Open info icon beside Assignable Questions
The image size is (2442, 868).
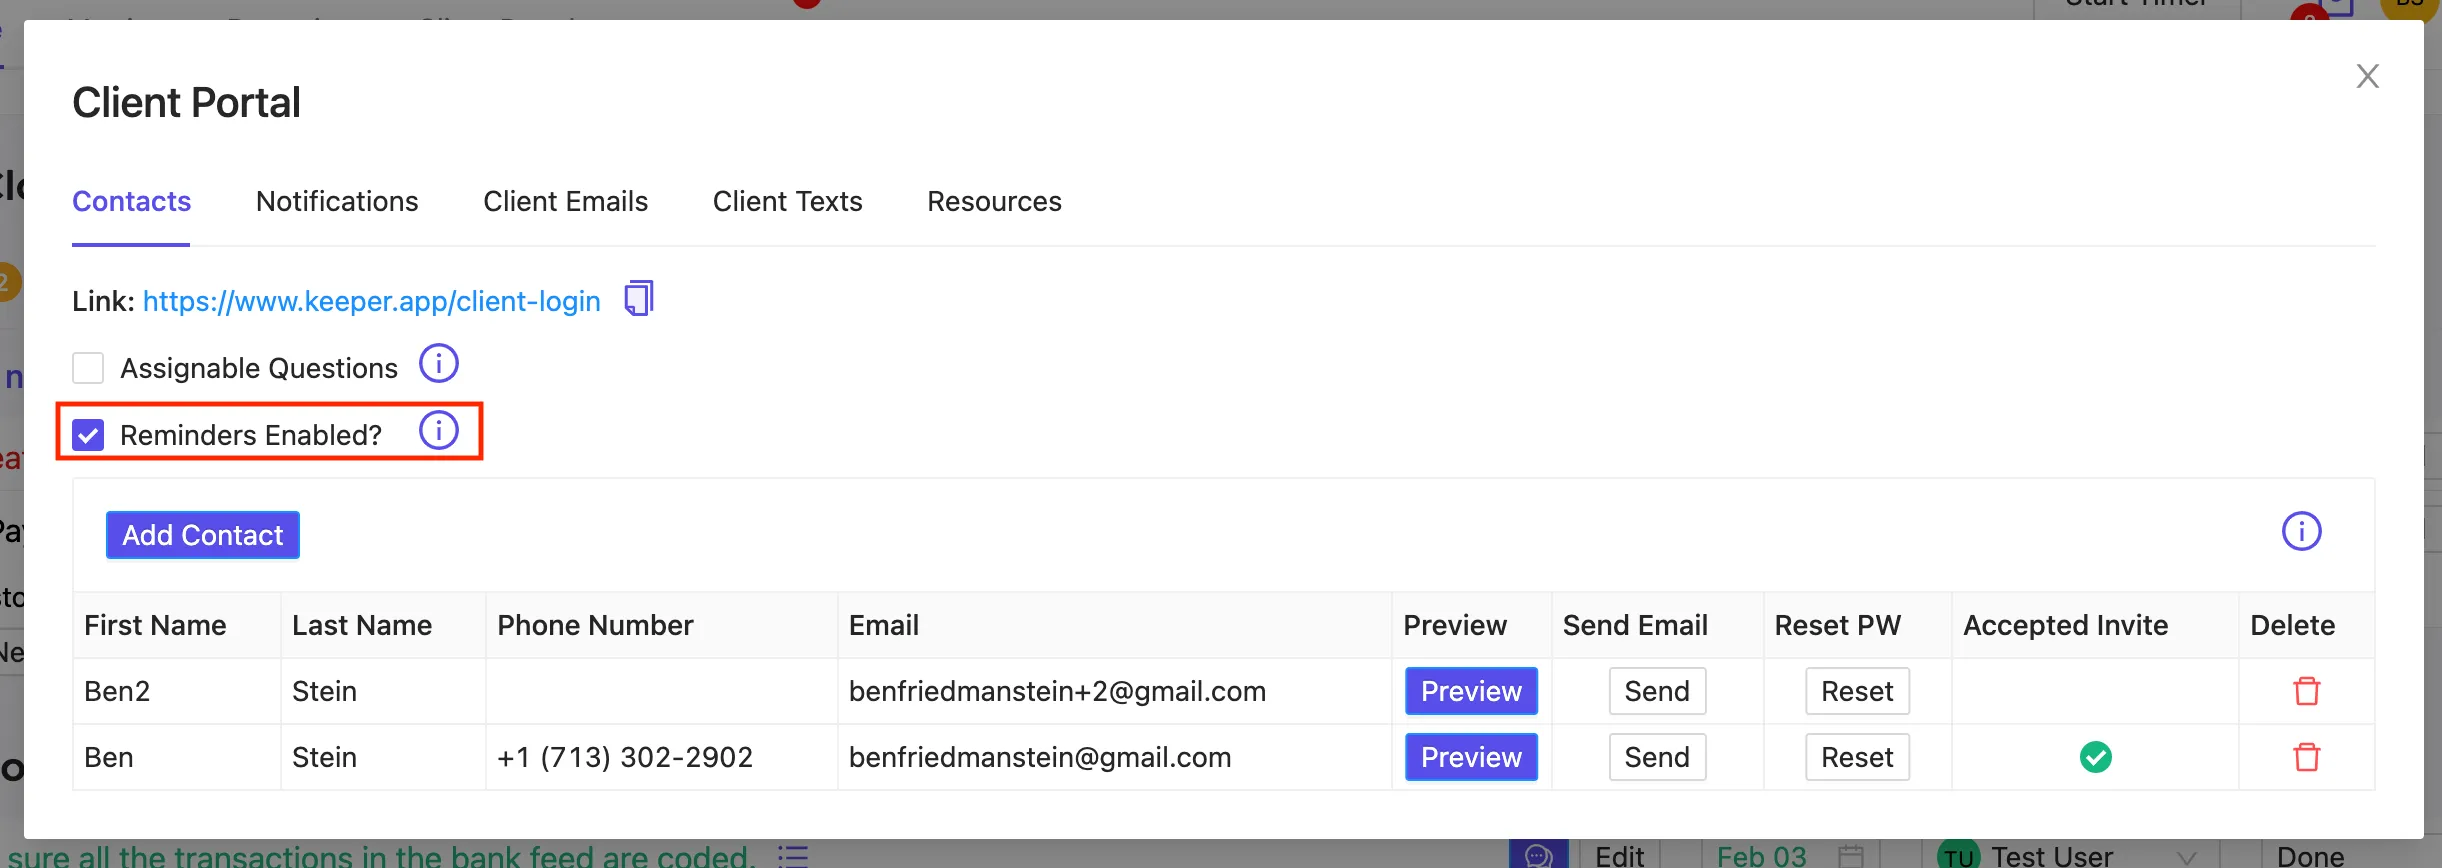click(439, 364)
